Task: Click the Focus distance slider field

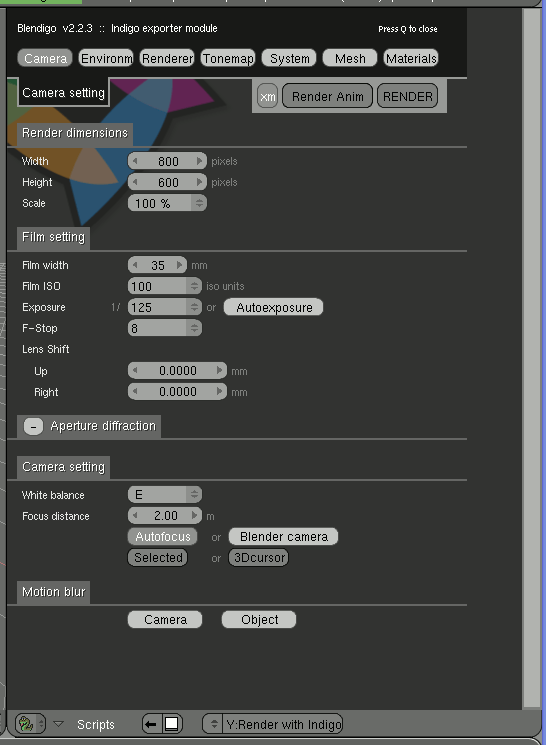Action: [x=165, y=516]
